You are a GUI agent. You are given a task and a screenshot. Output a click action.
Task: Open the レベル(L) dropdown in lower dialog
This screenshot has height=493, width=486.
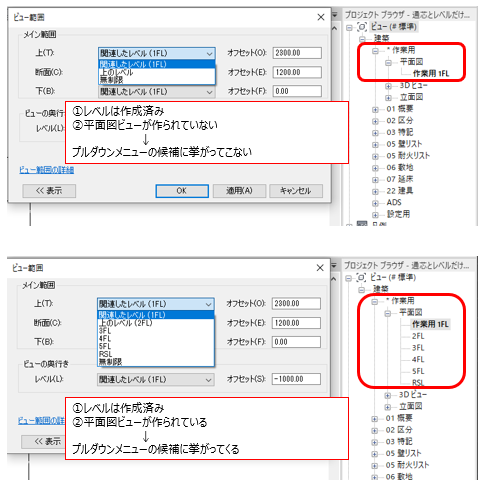(x=156, y=379)
